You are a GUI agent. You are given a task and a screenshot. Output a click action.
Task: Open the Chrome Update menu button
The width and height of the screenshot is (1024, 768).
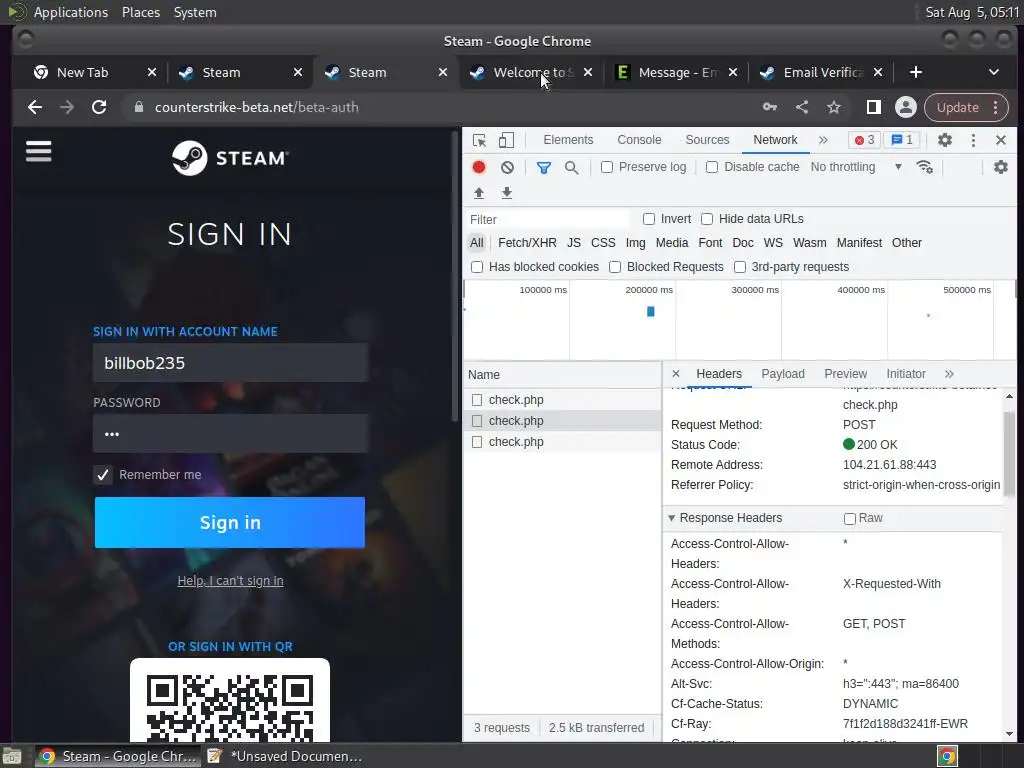[967, 107]
